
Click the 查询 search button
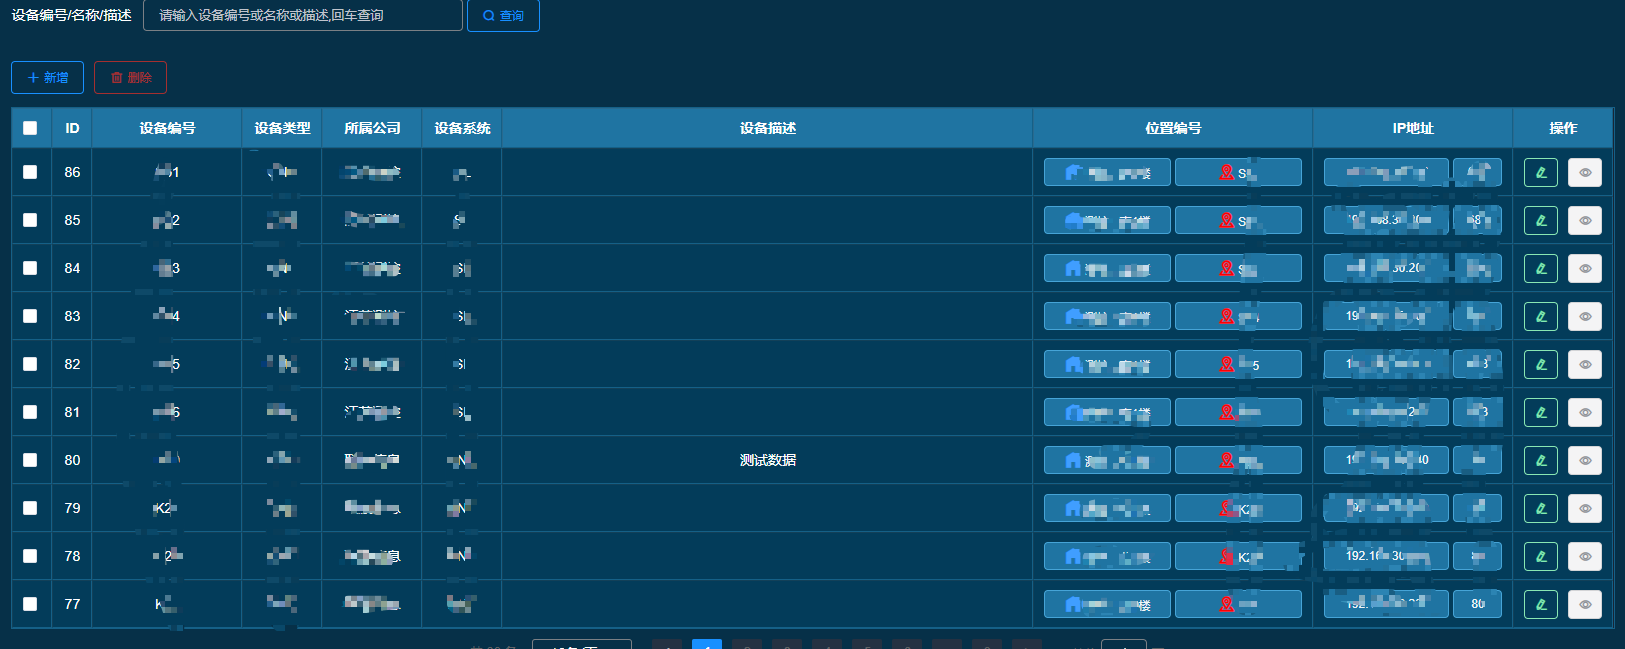(503, 16)
